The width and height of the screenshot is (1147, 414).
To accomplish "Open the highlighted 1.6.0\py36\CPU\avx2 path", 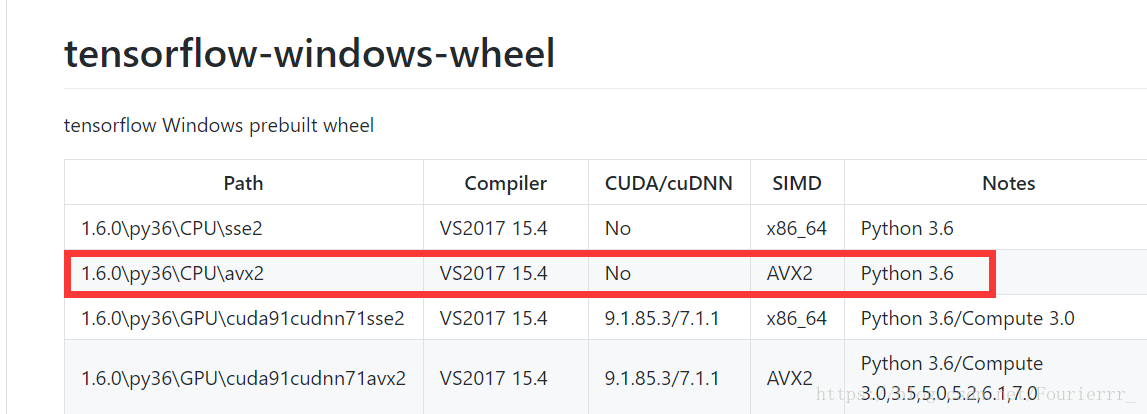I will pyautogui.click(x=173, y=274).
